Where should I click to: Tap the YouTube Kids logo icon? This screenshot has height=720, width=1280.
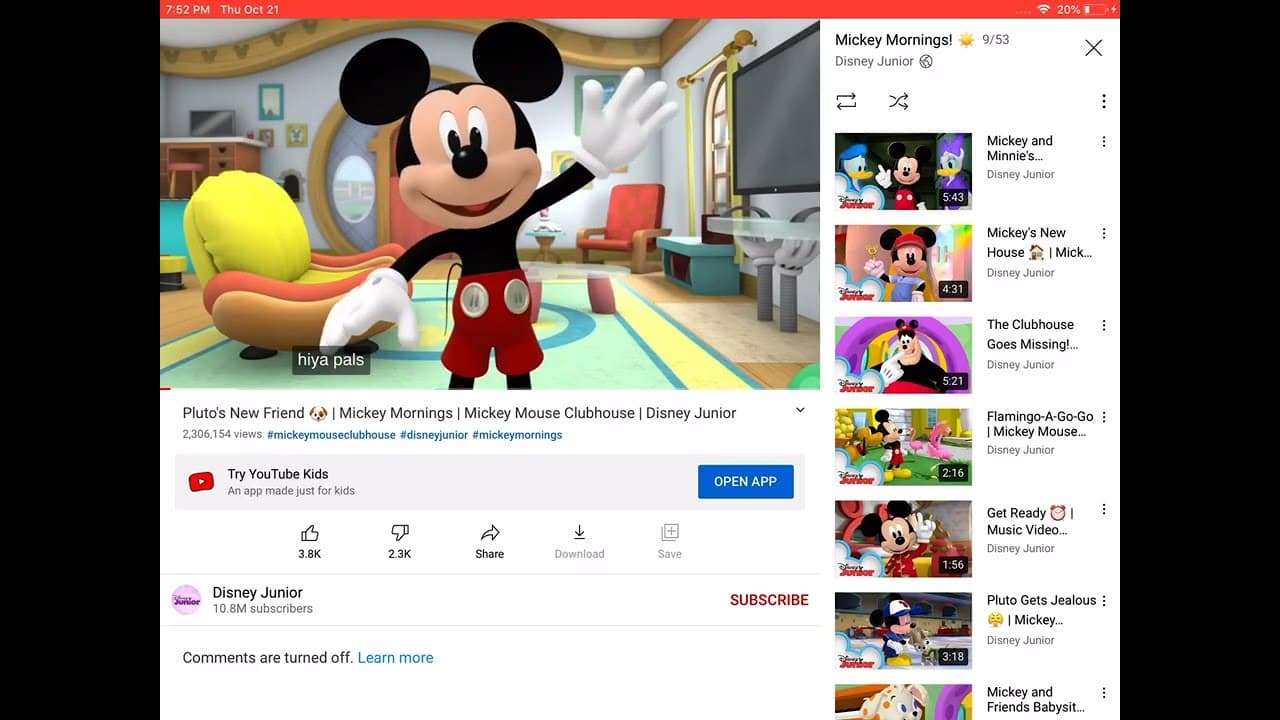pos(201,482)
